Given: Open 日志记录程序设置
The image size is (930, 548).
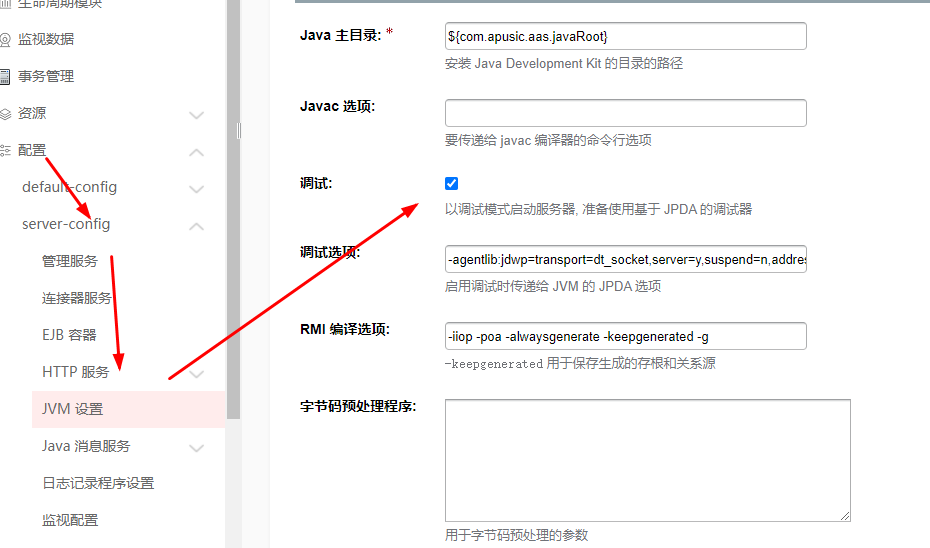Looking at the screenshot, I should [98, 483].
